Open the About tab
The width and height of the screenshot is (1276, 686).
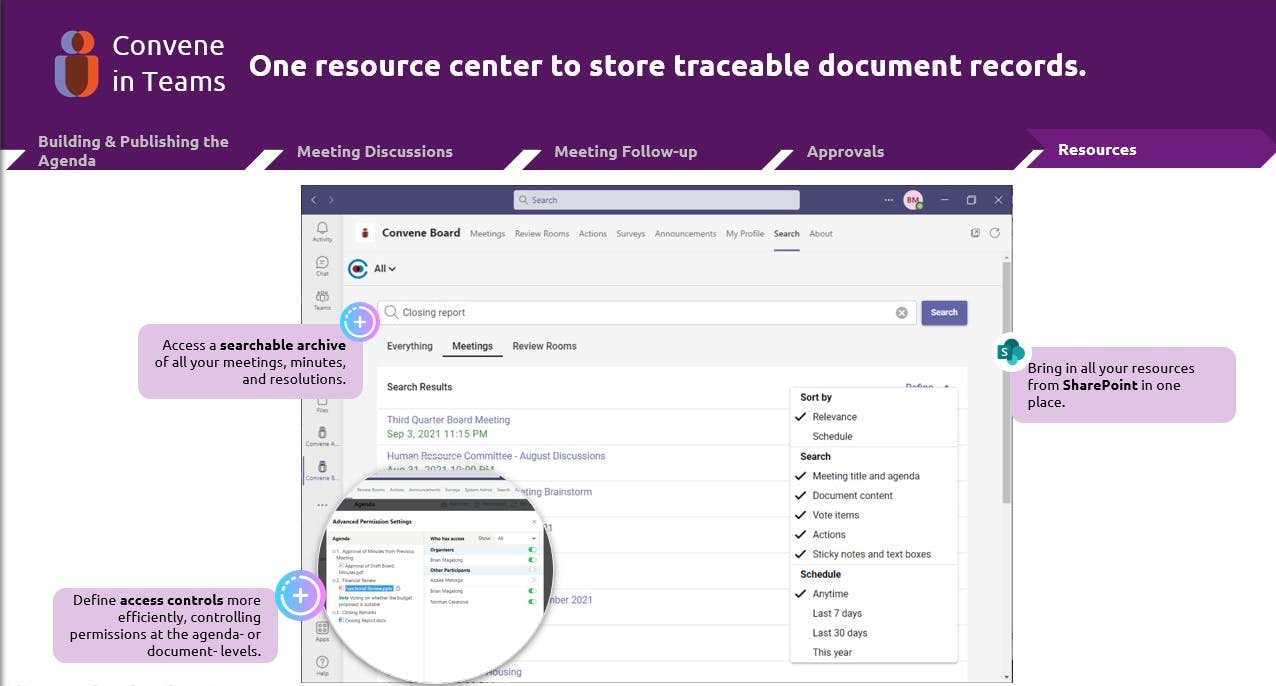coord(821,234)
